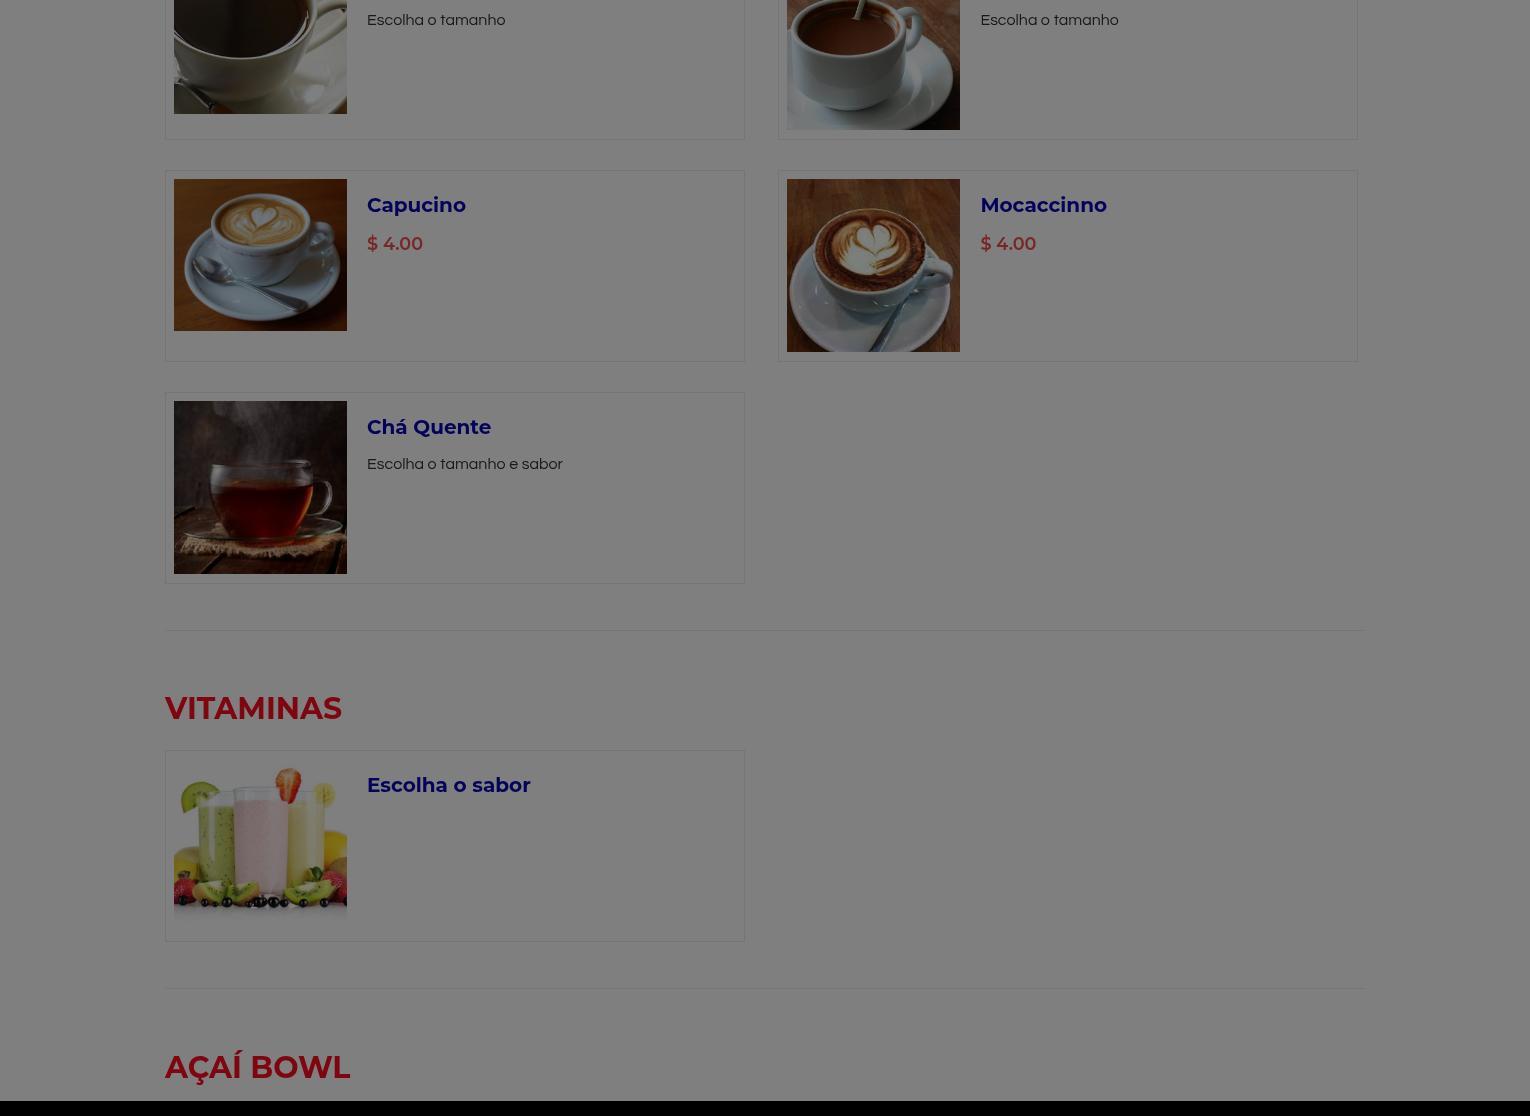
Task: Click the black coffee cup photo
Action: (x=260, y=56)
